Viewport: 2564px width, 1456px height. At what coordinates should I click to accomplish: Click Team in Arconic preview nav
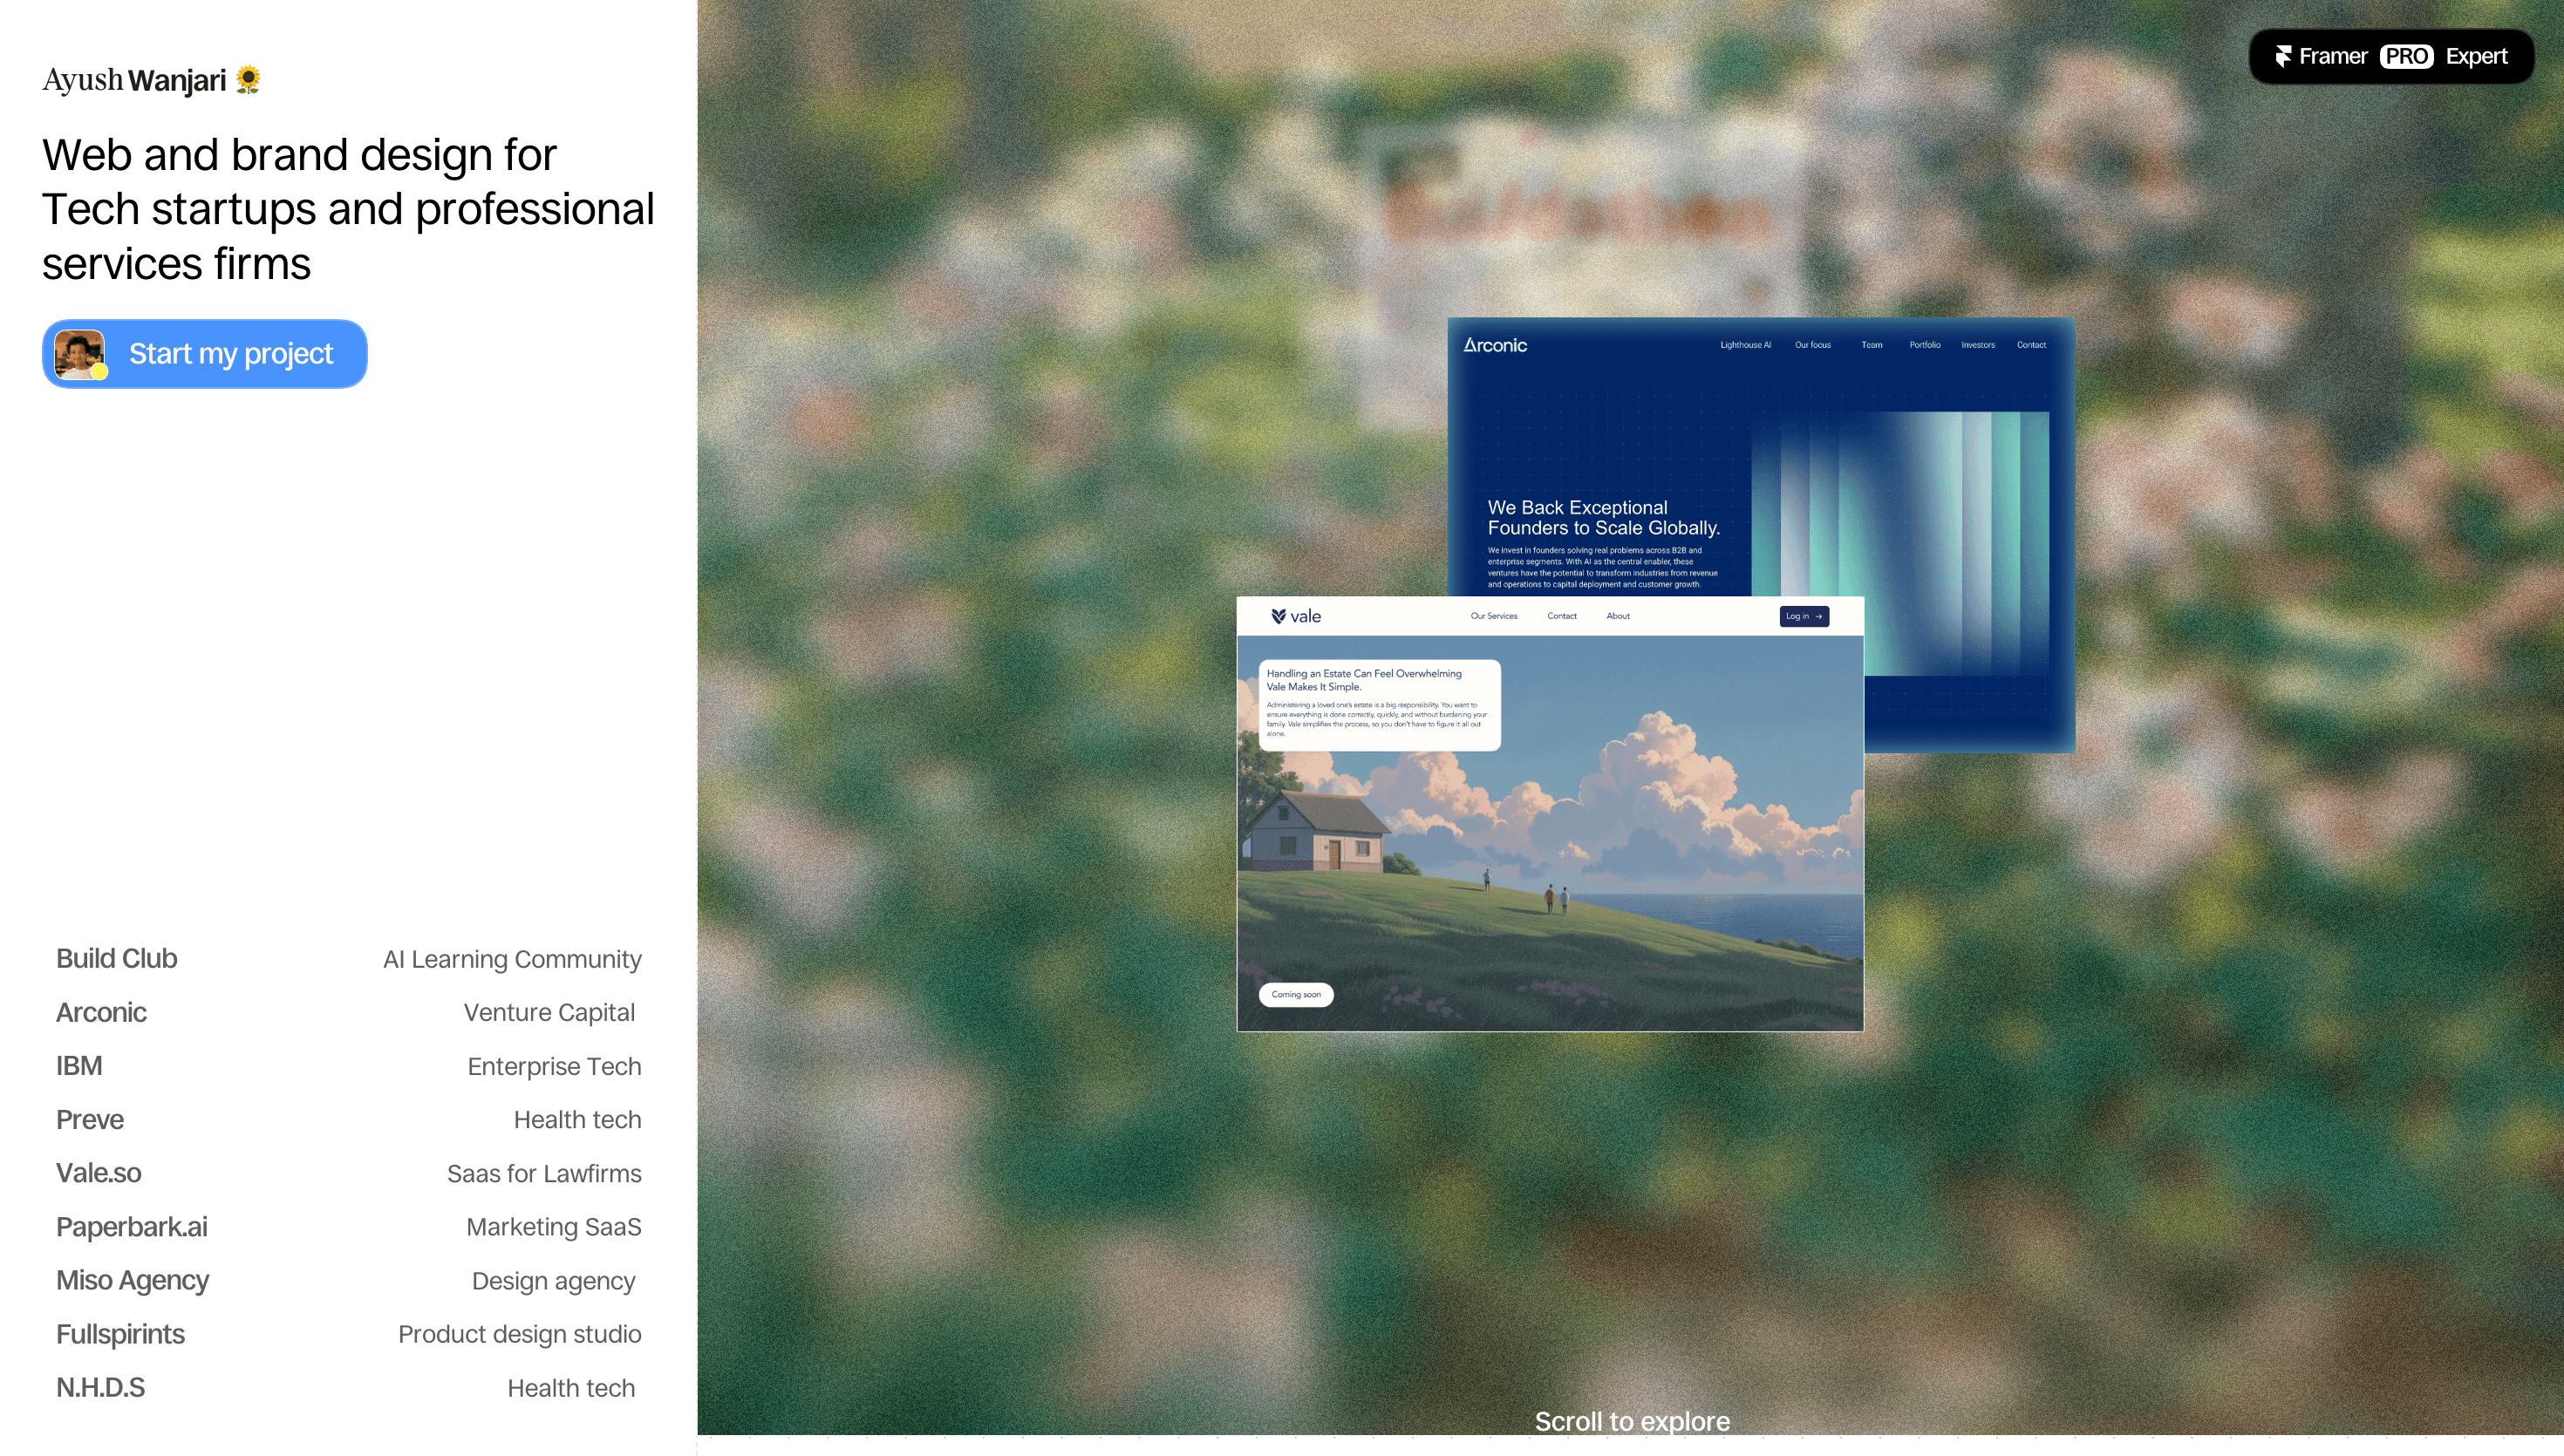coord(1871,345)
